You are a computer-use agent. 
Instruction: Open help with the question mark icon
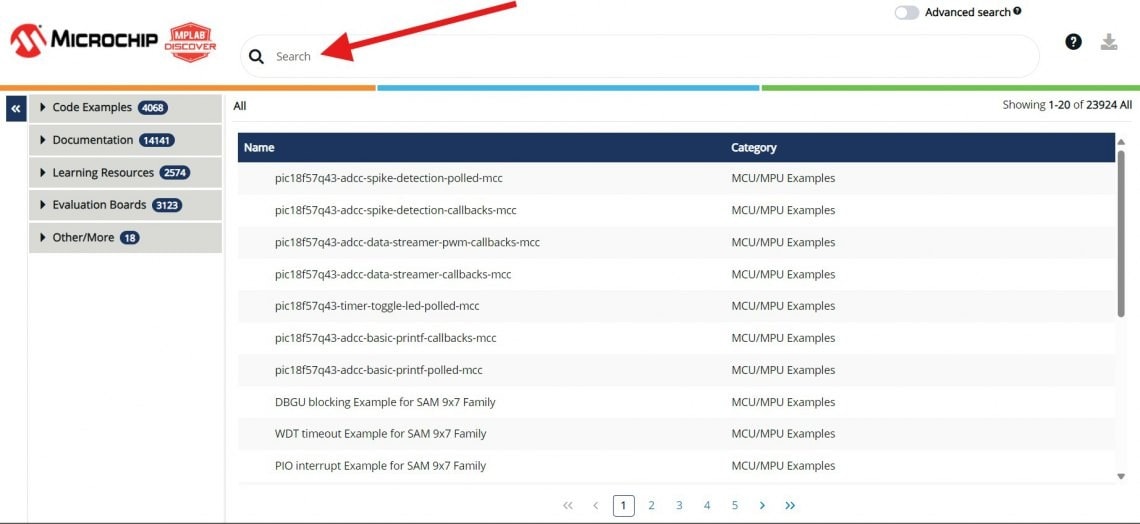click(x=1073, y=42)
